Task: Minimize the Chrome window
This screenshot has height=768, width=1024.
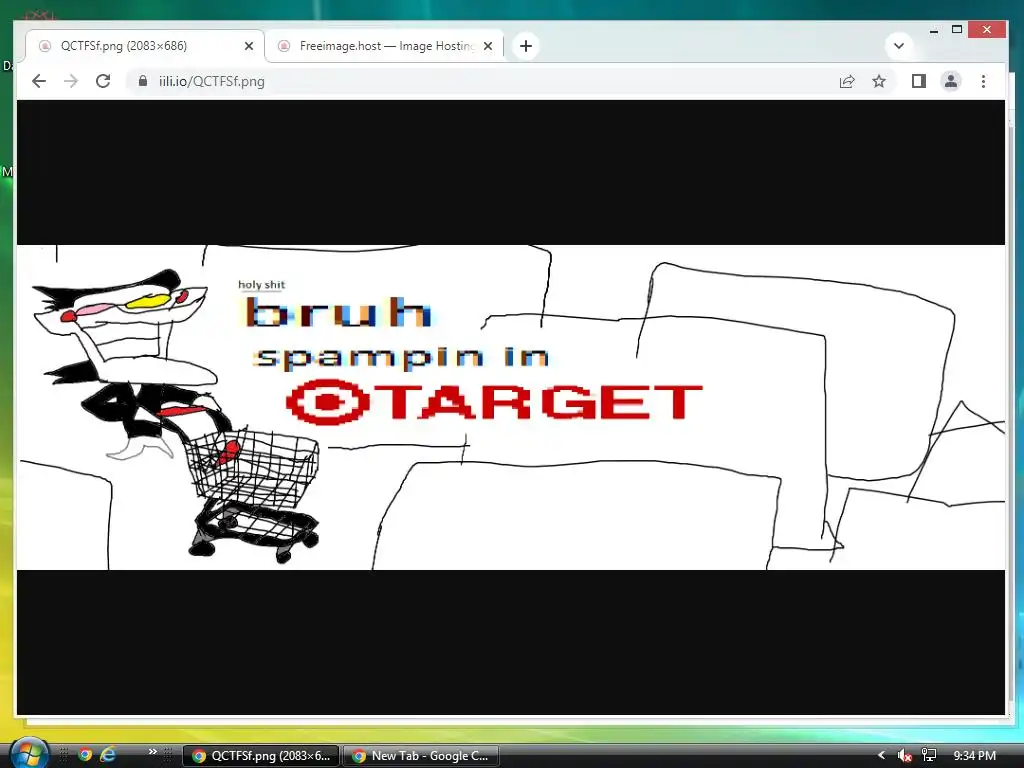Action: point(934,30)
